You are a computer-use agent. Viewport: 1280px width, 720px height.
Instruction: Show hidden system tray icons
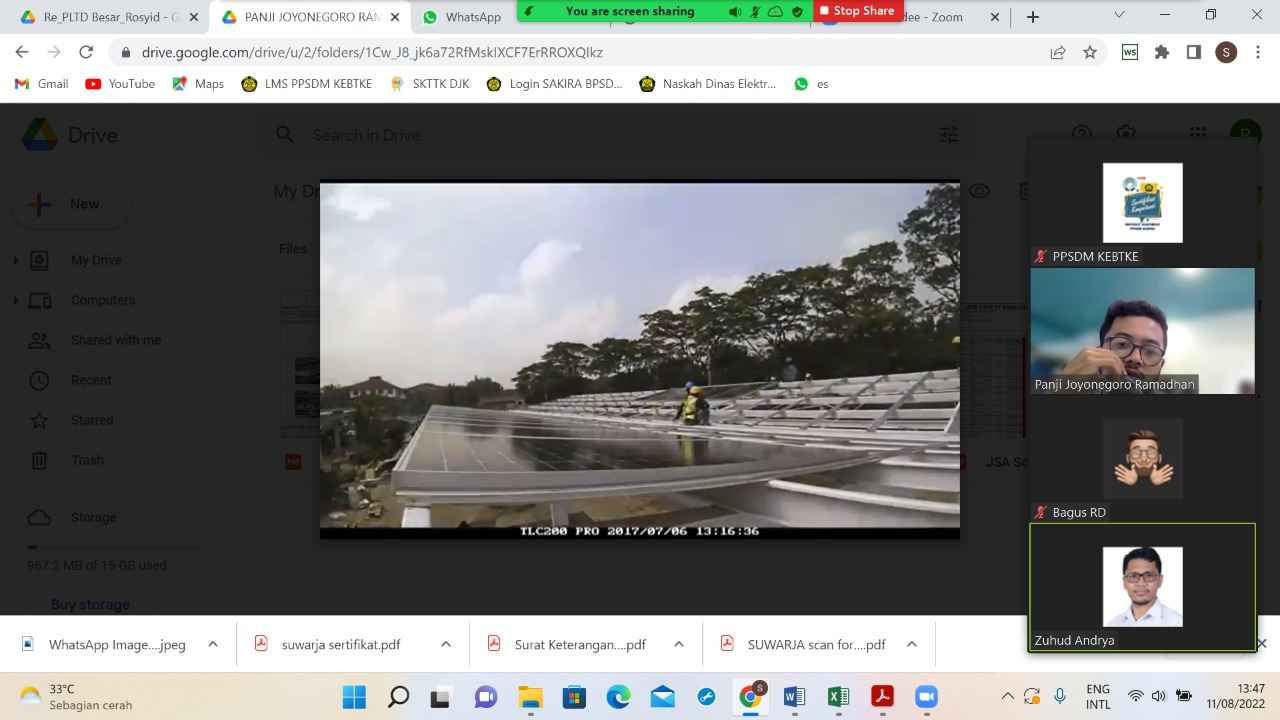(x=1007, y=696)
